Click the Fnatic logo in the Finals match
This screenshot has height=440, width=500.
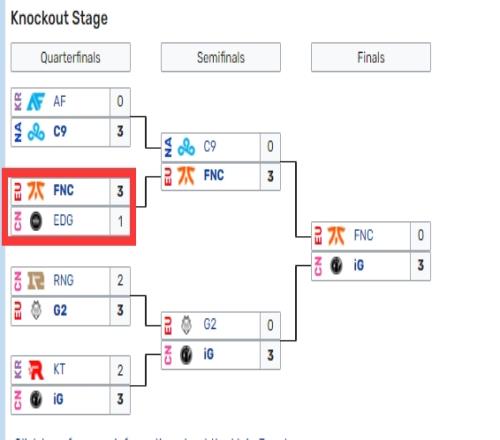[x=336, y=236]
